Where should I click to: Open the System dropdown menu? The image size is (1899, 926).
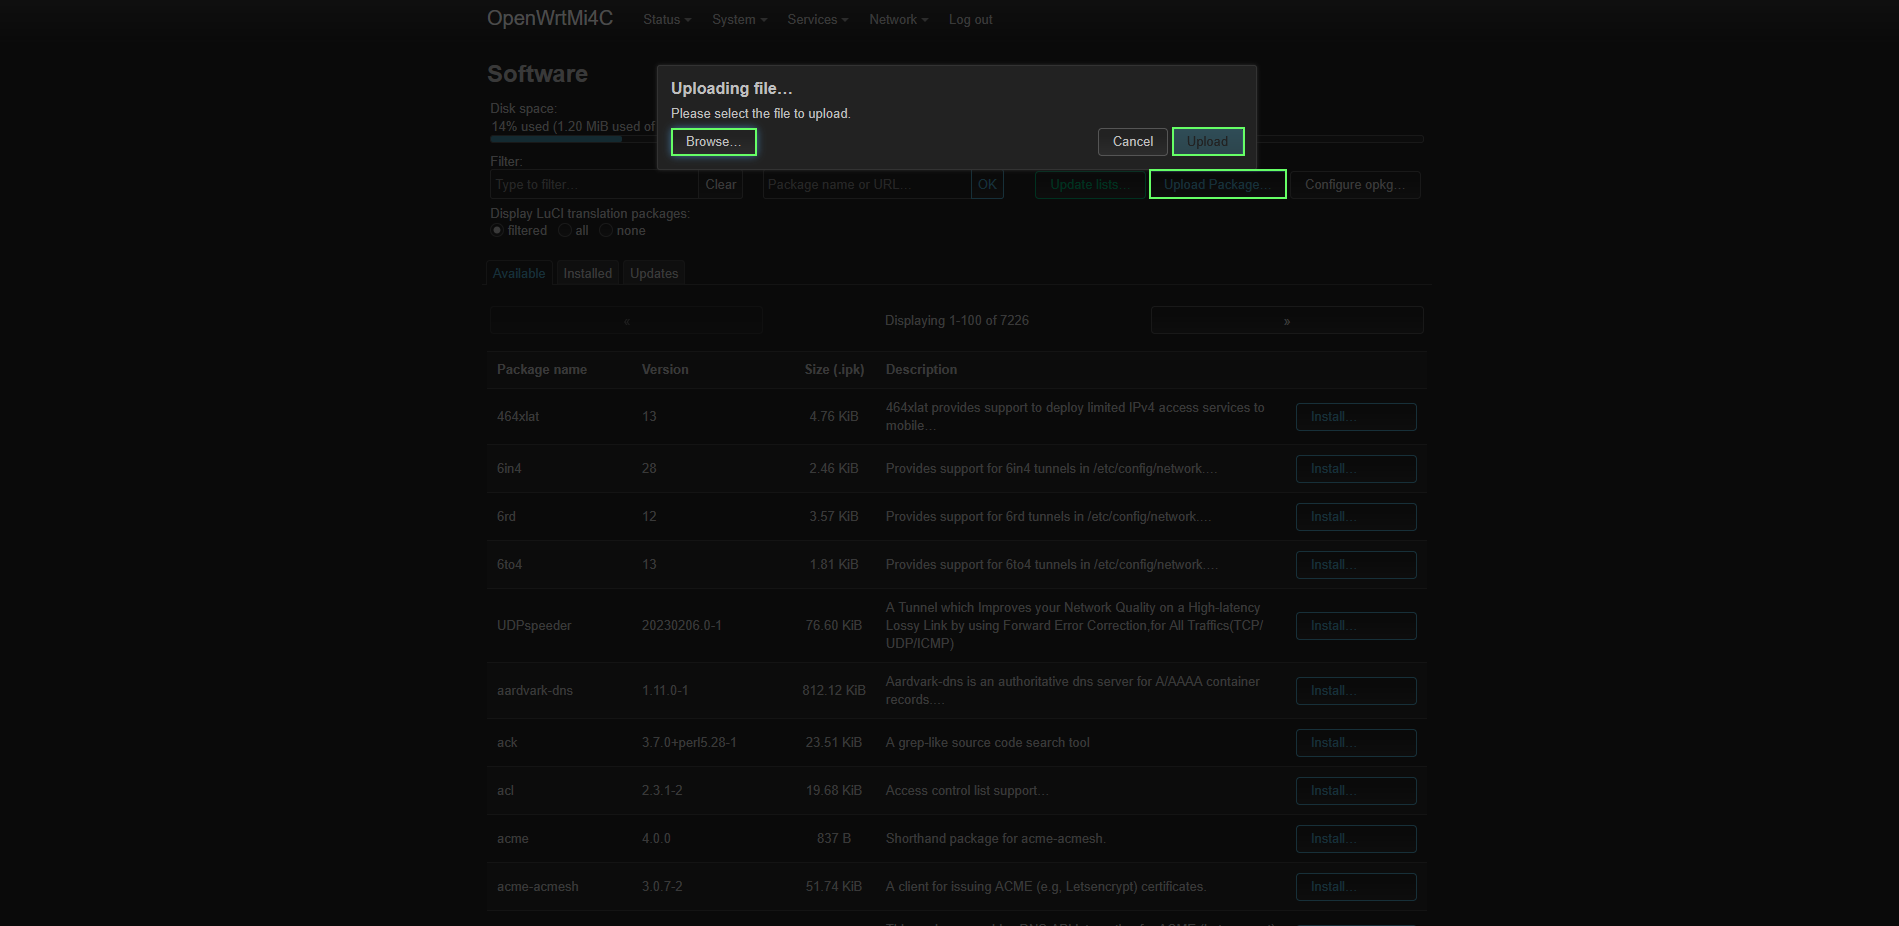[739, 19]
